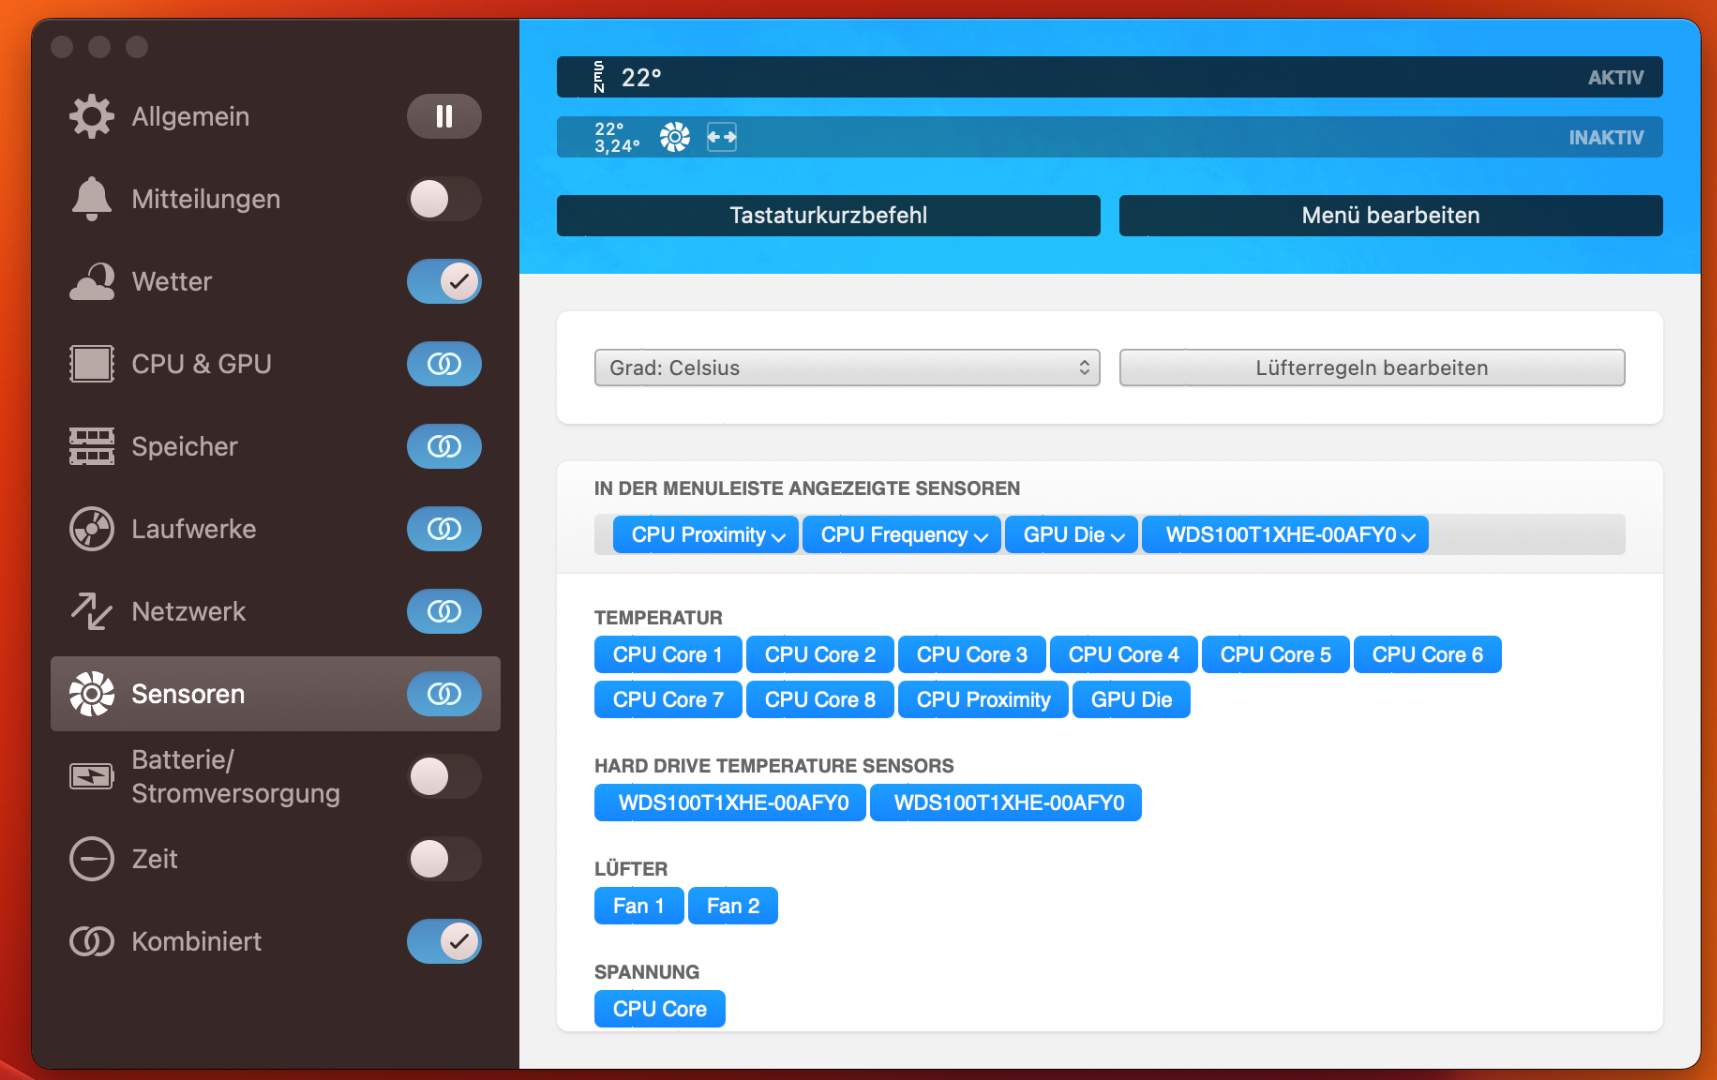Toggle the Netzwerk combined switch
Screen dimensions: 1717x1080
444,611
